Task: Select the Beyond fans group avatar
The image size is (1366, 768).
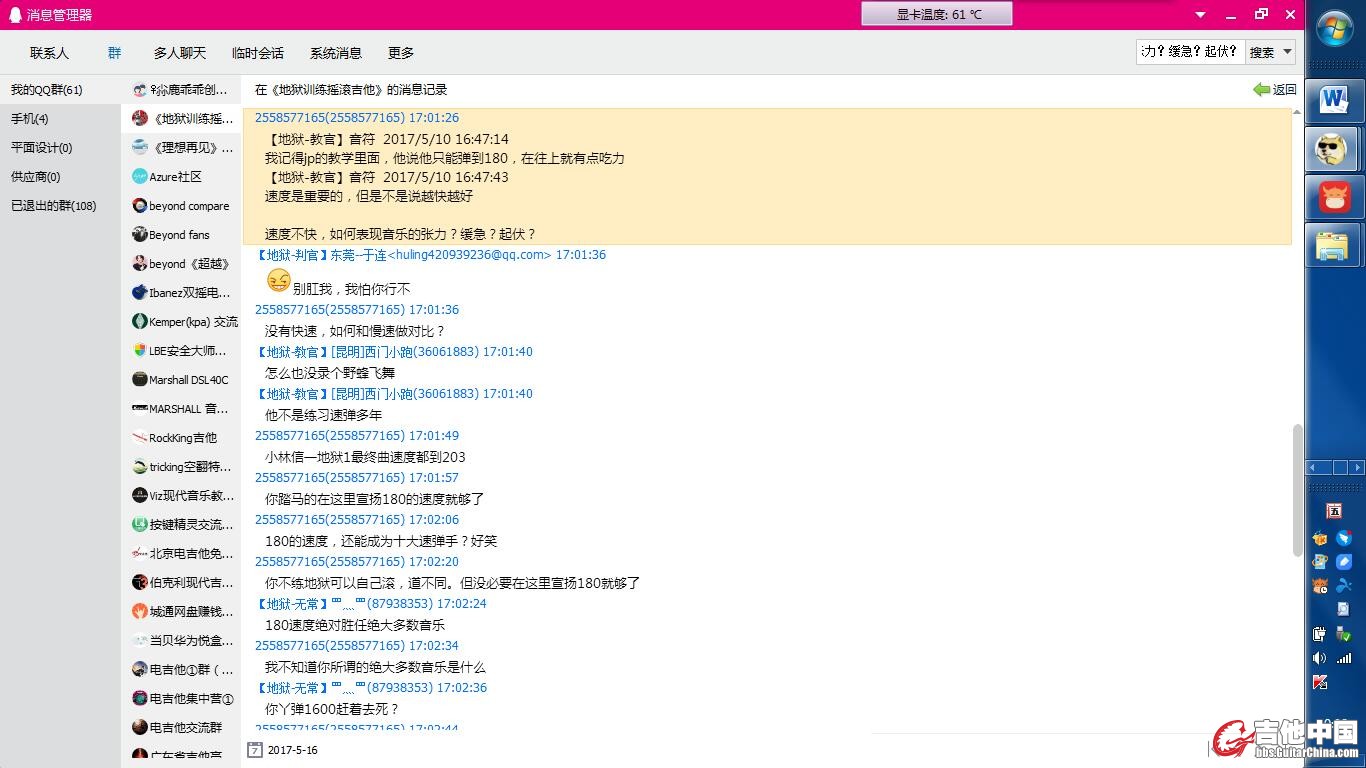Action: coord(140,235)
